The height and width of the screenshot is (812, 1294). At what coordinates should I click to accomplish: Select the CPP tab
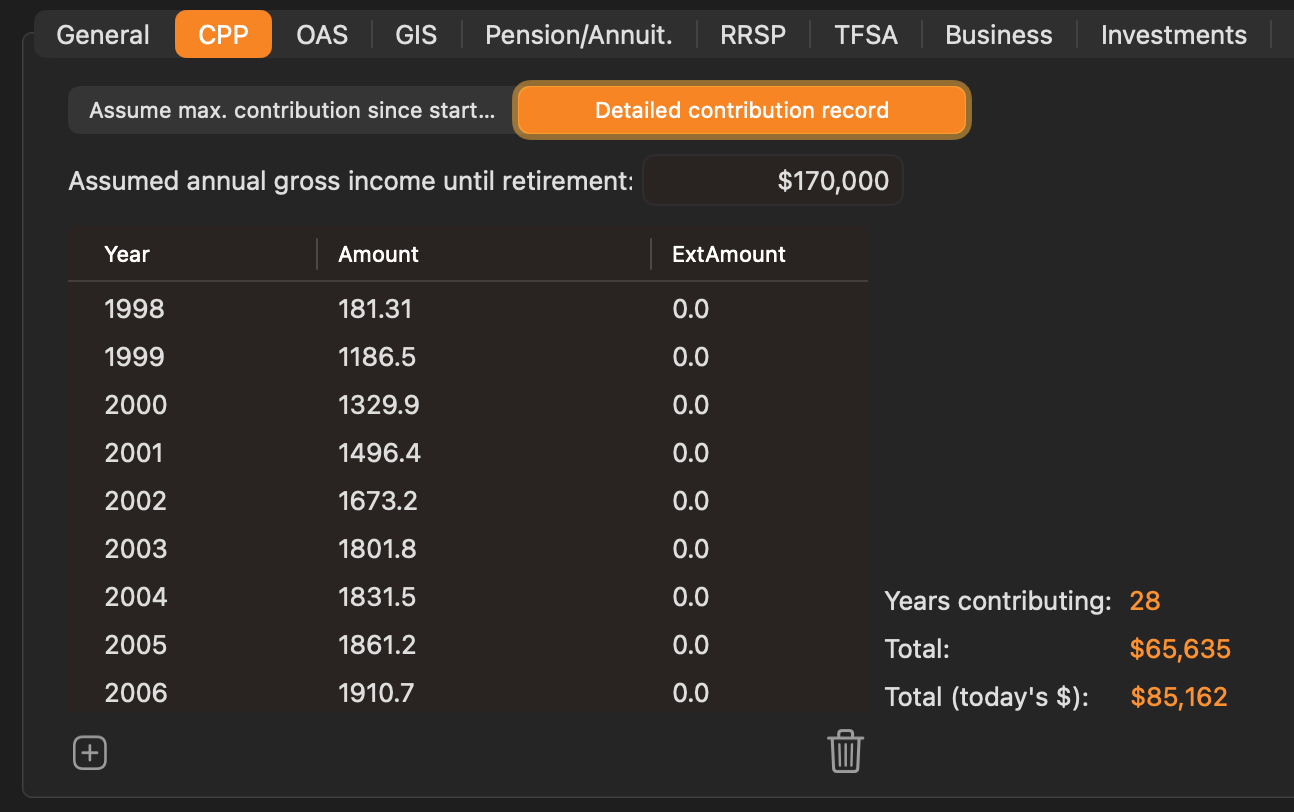[x=223, y=35]
